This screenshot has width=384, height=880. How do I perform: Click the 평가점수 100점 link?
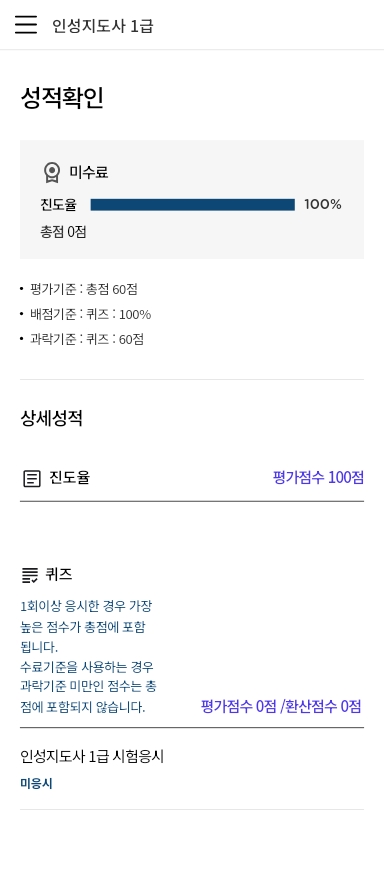coord(318,478)
